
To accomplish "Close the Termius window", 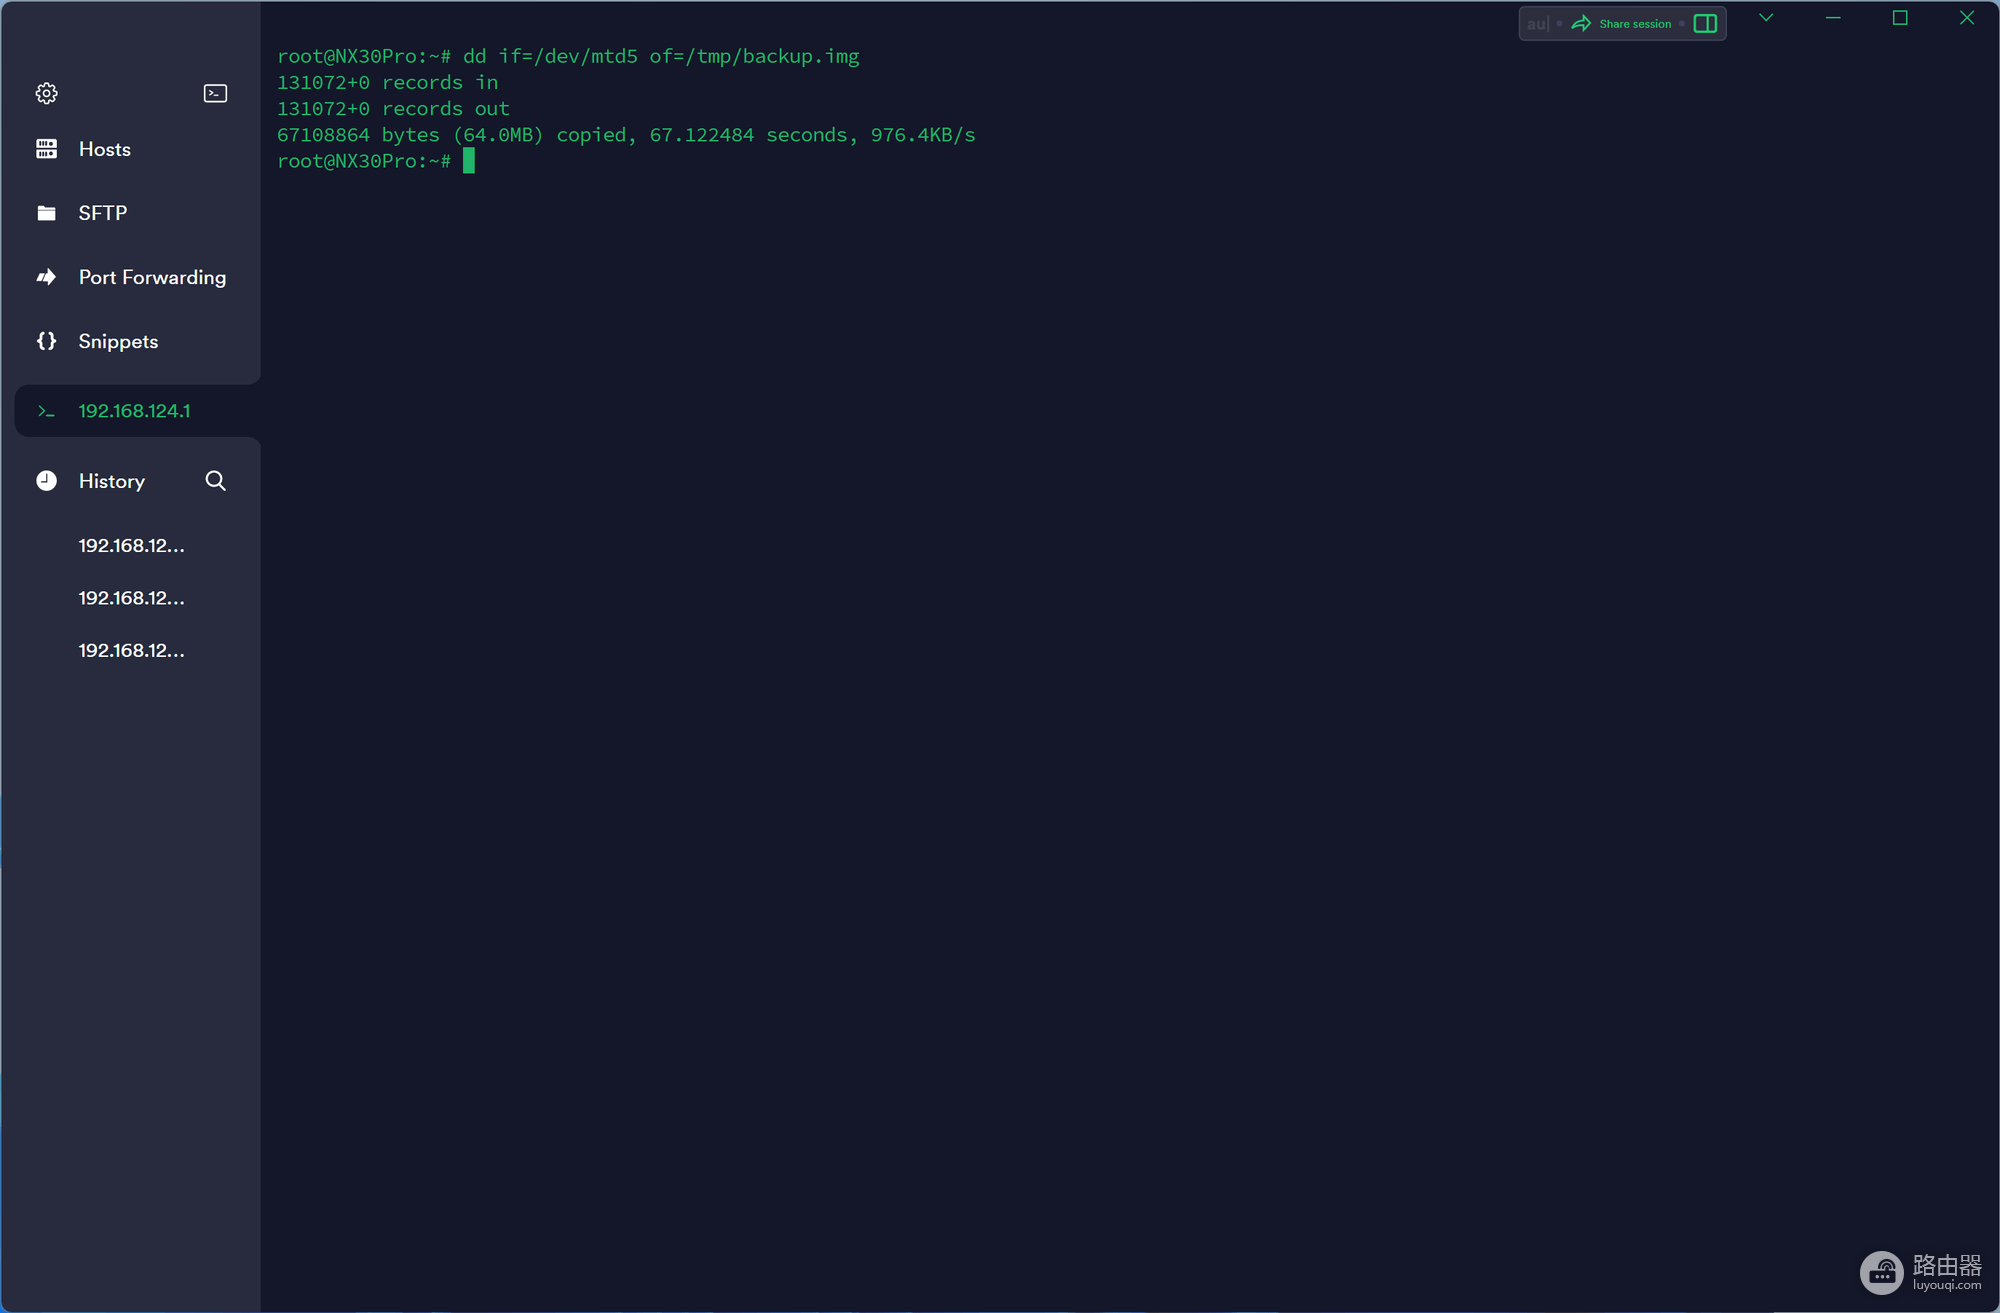I will [x=1967, y=18].
